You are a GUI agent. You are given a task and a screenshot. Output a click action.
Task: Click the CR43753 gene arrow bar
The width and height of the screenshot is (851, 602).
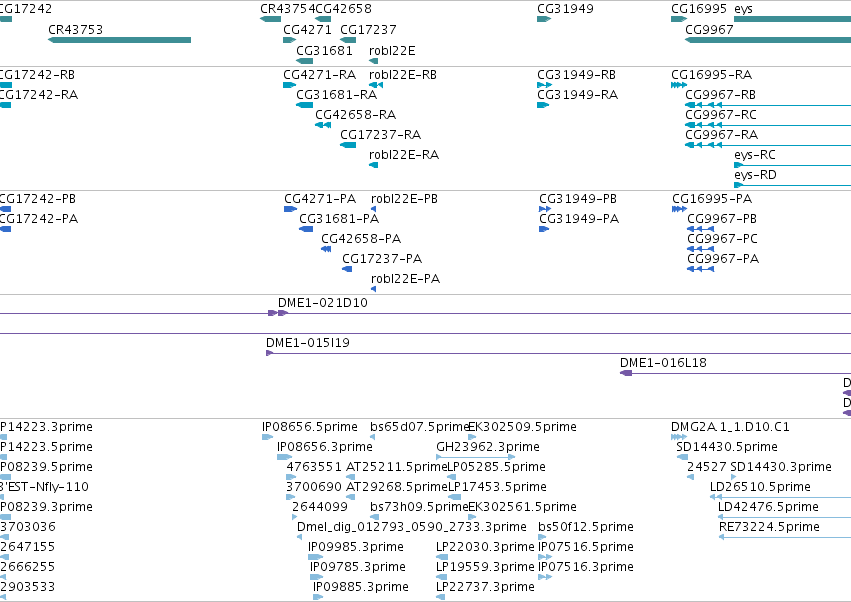point(119,40)
